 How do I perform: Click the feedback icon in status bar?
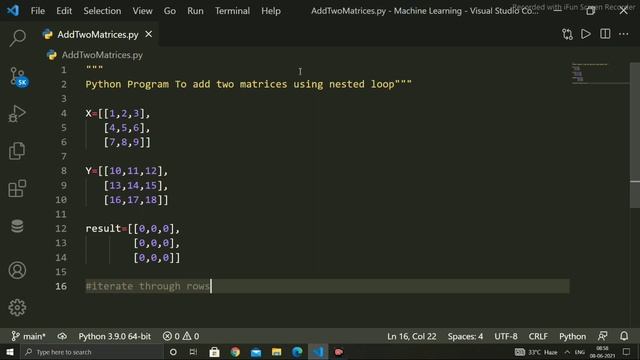pyautogui.click(x=602, y=336)
